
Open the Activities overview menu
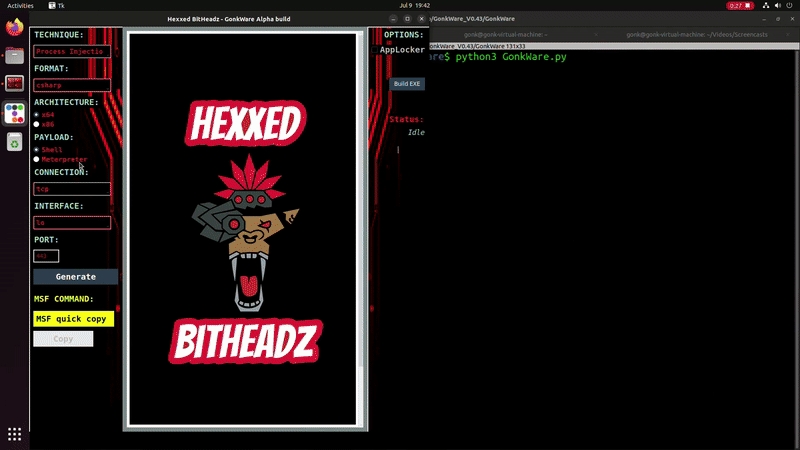[x=21, y=5]
